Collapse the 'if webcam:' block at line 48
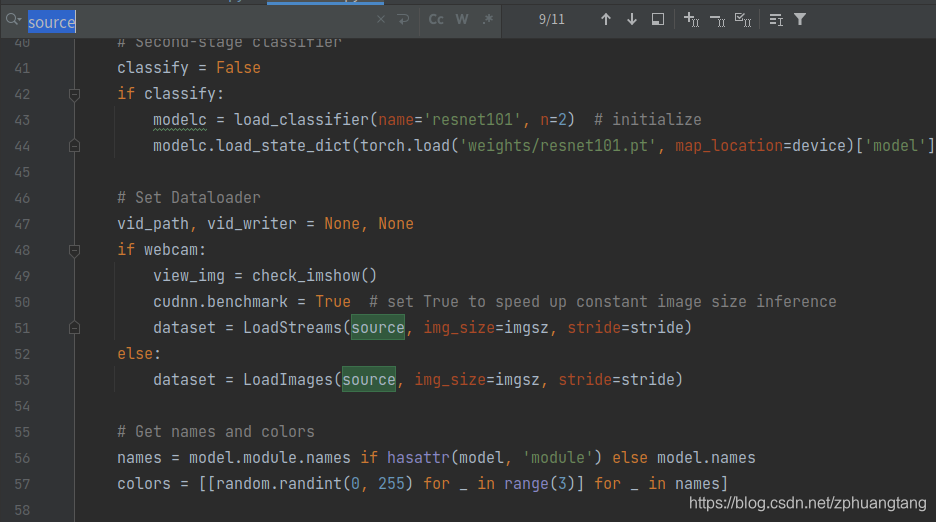 pyautogui.click(x=74, y=250)
